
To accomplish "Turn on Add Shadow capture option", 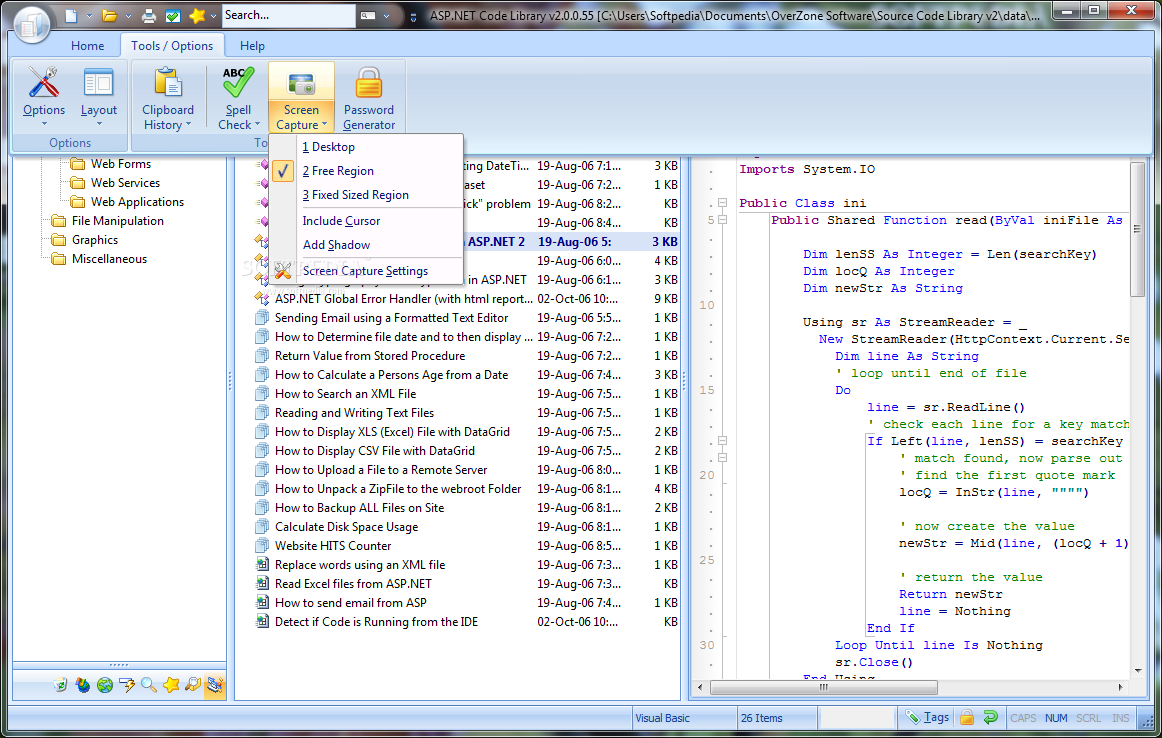I will [x=336, y=245].
